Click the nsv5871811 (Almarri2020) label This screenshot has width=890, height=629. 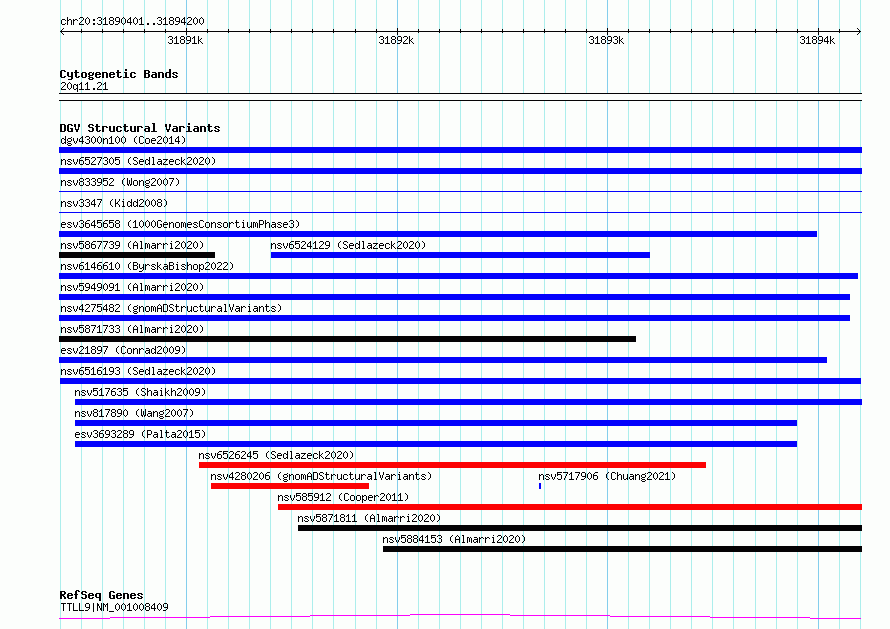369,518
